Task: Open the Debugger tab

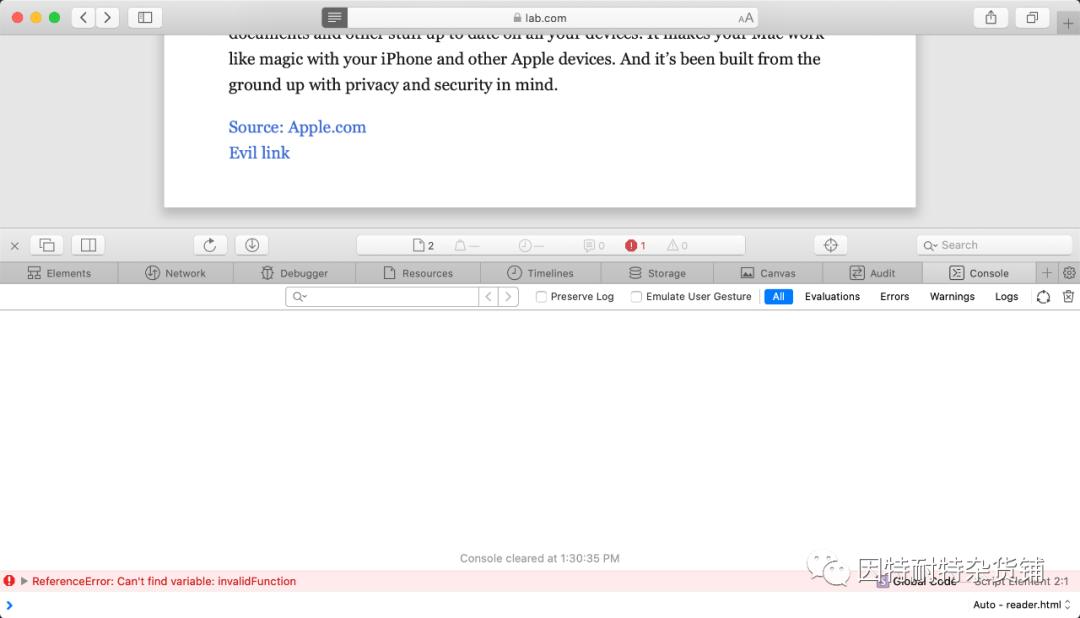Action: click(x=295, y=273)
